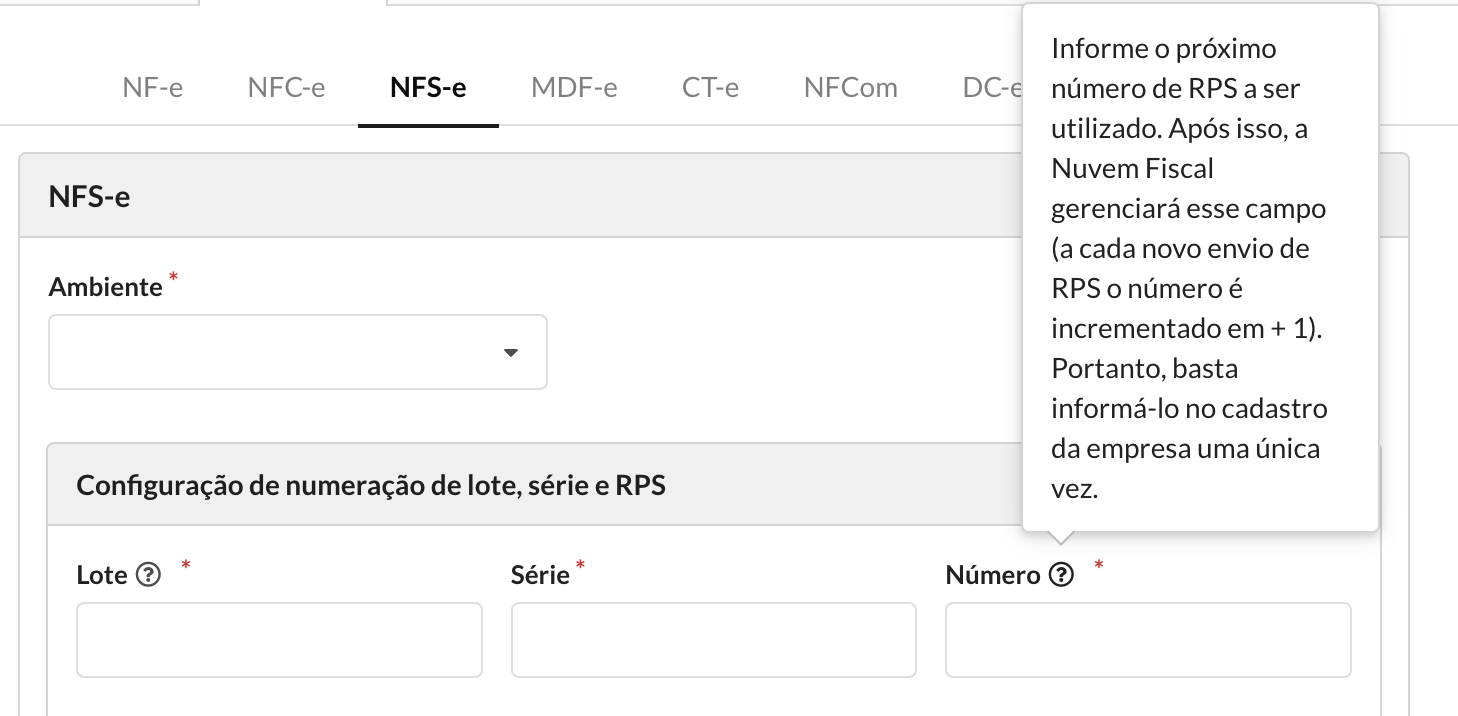Focus the Lote input field
Screen dimensions: 1458x716
coord(280,640)
